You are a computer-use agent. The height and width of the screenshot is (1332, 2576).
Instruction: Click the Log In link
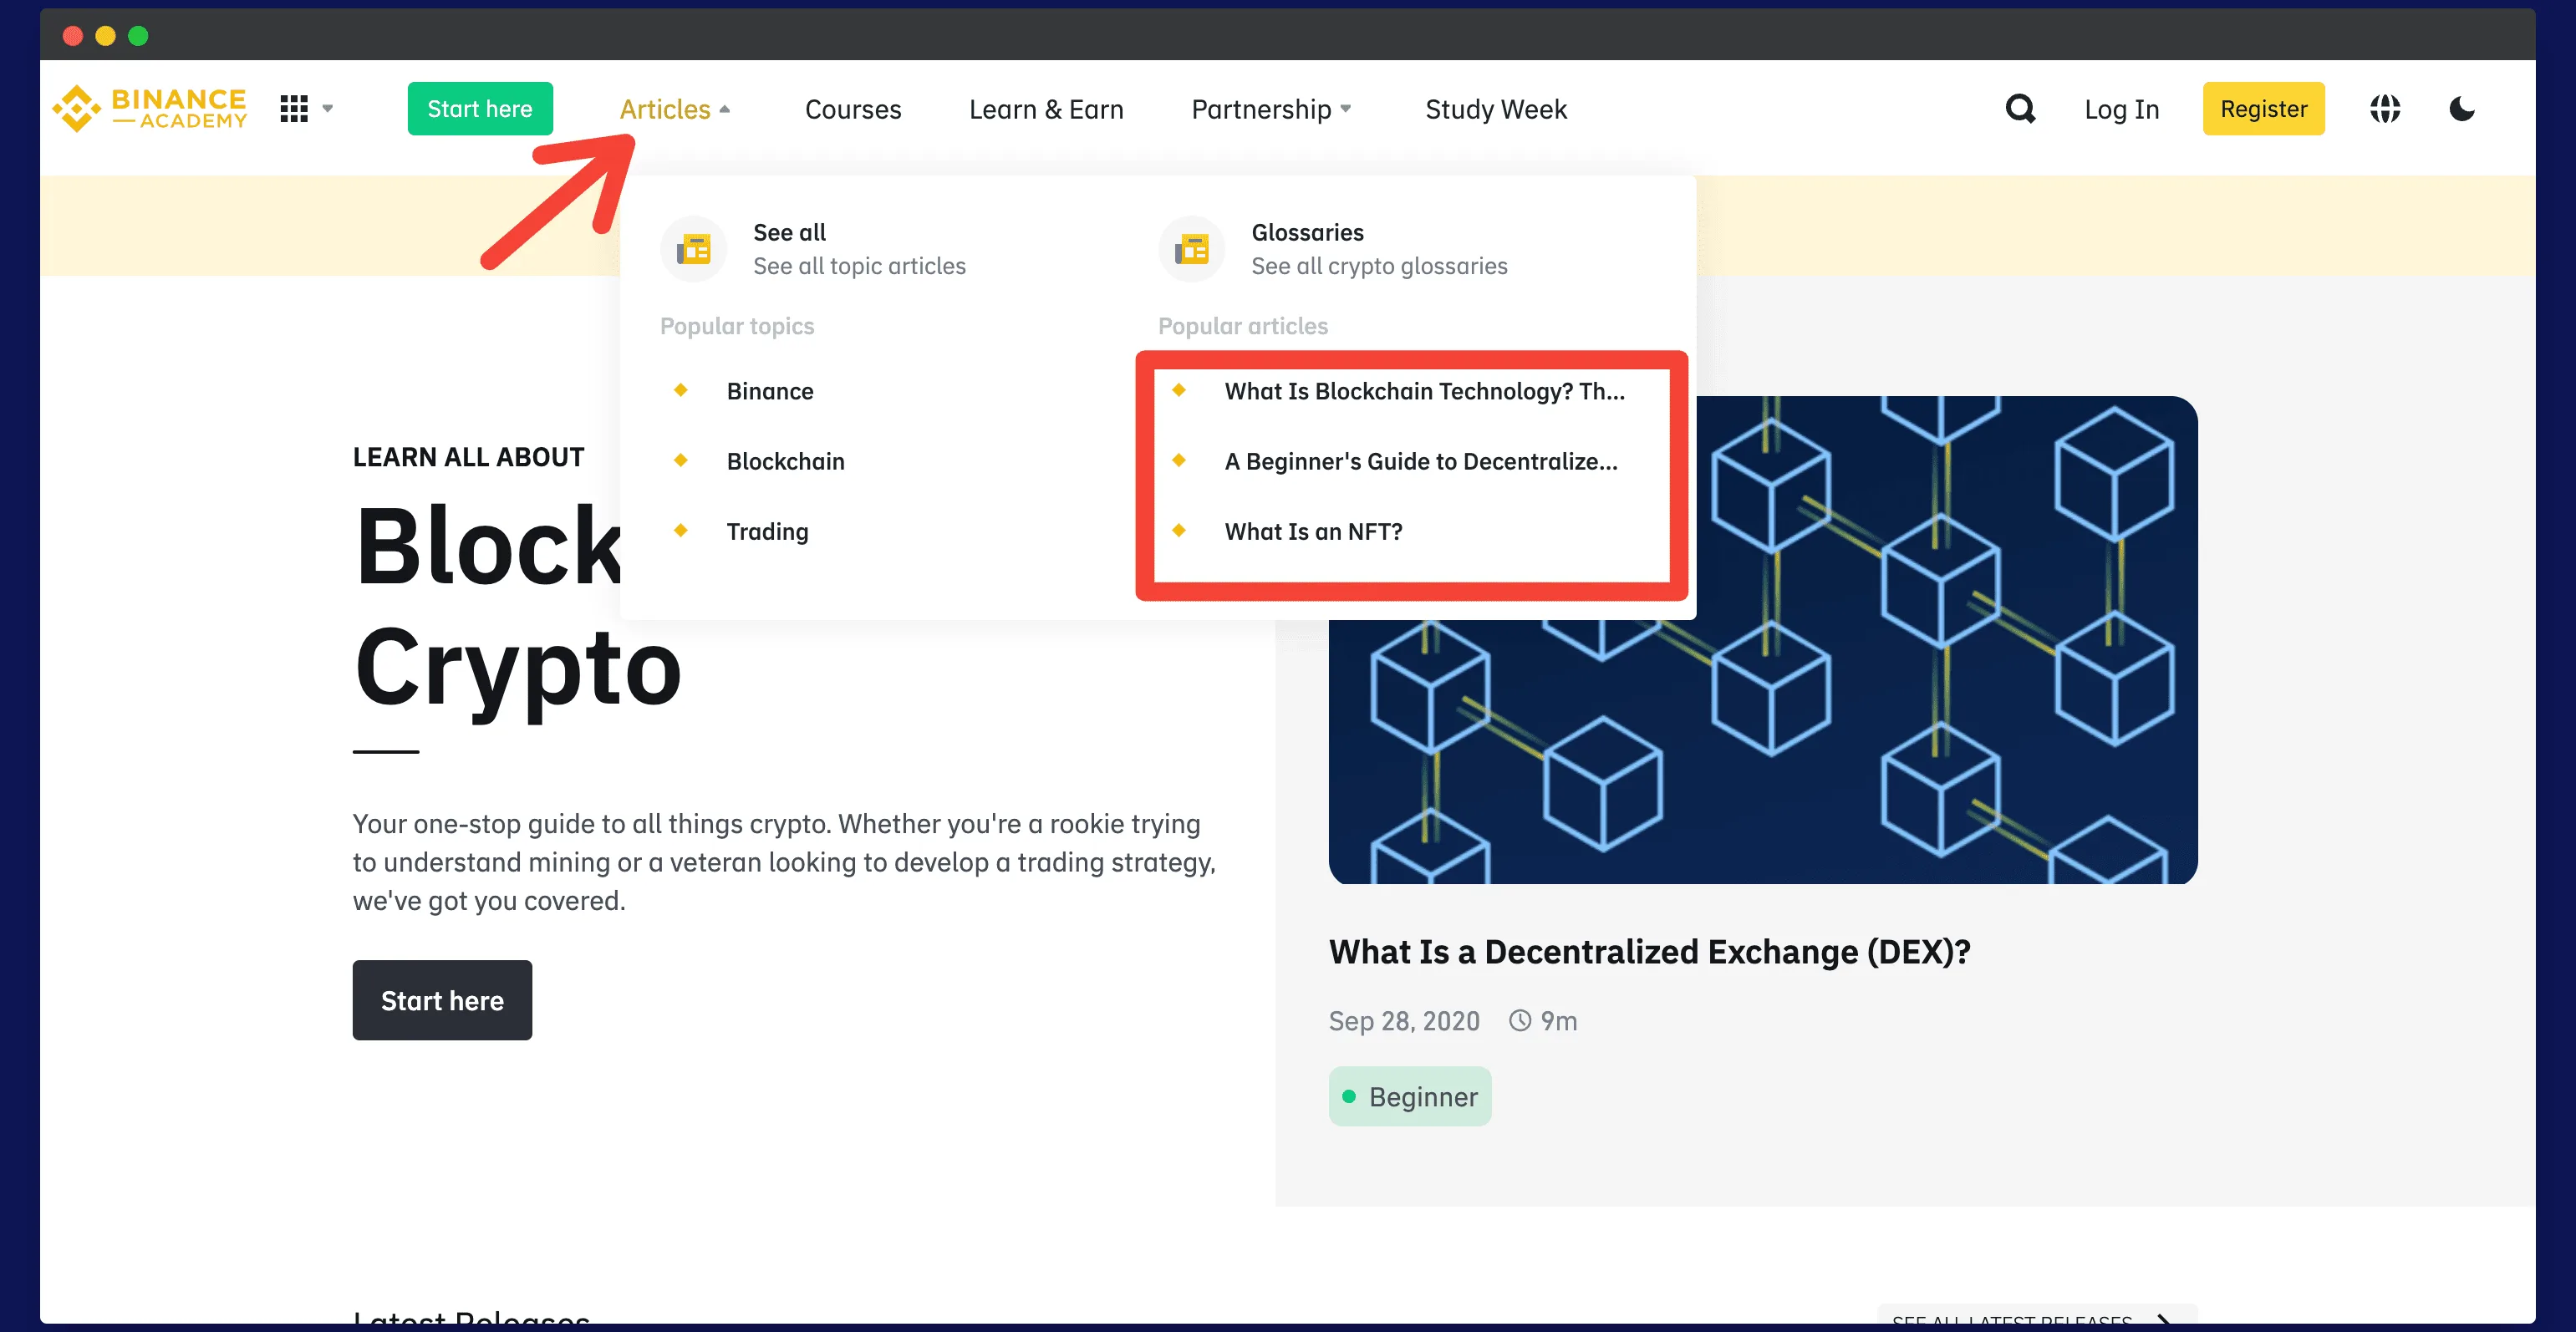pyautogui.click(x=2121, y=109)
